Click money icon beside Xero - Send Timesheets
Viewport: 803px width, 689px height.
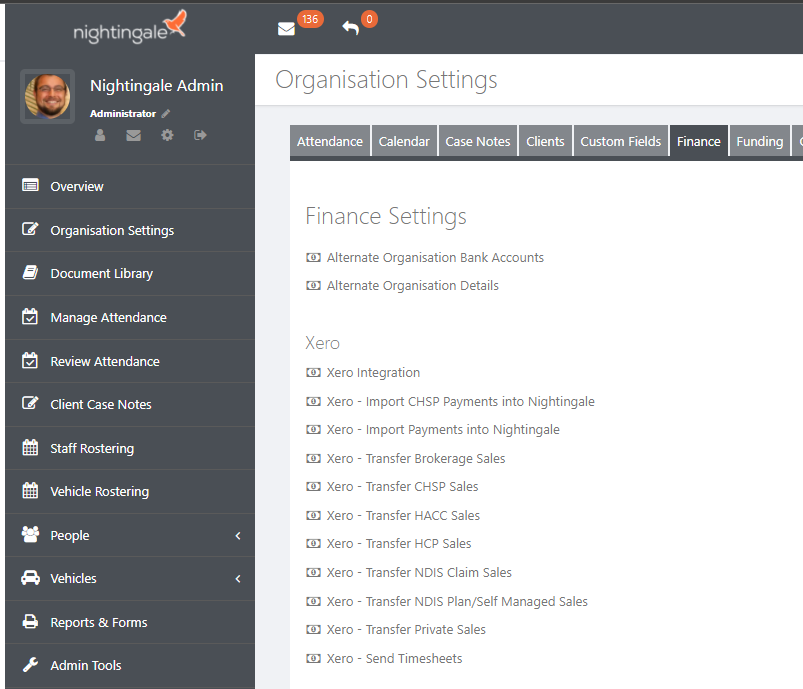pyautogui.click(x=313, y=658)
